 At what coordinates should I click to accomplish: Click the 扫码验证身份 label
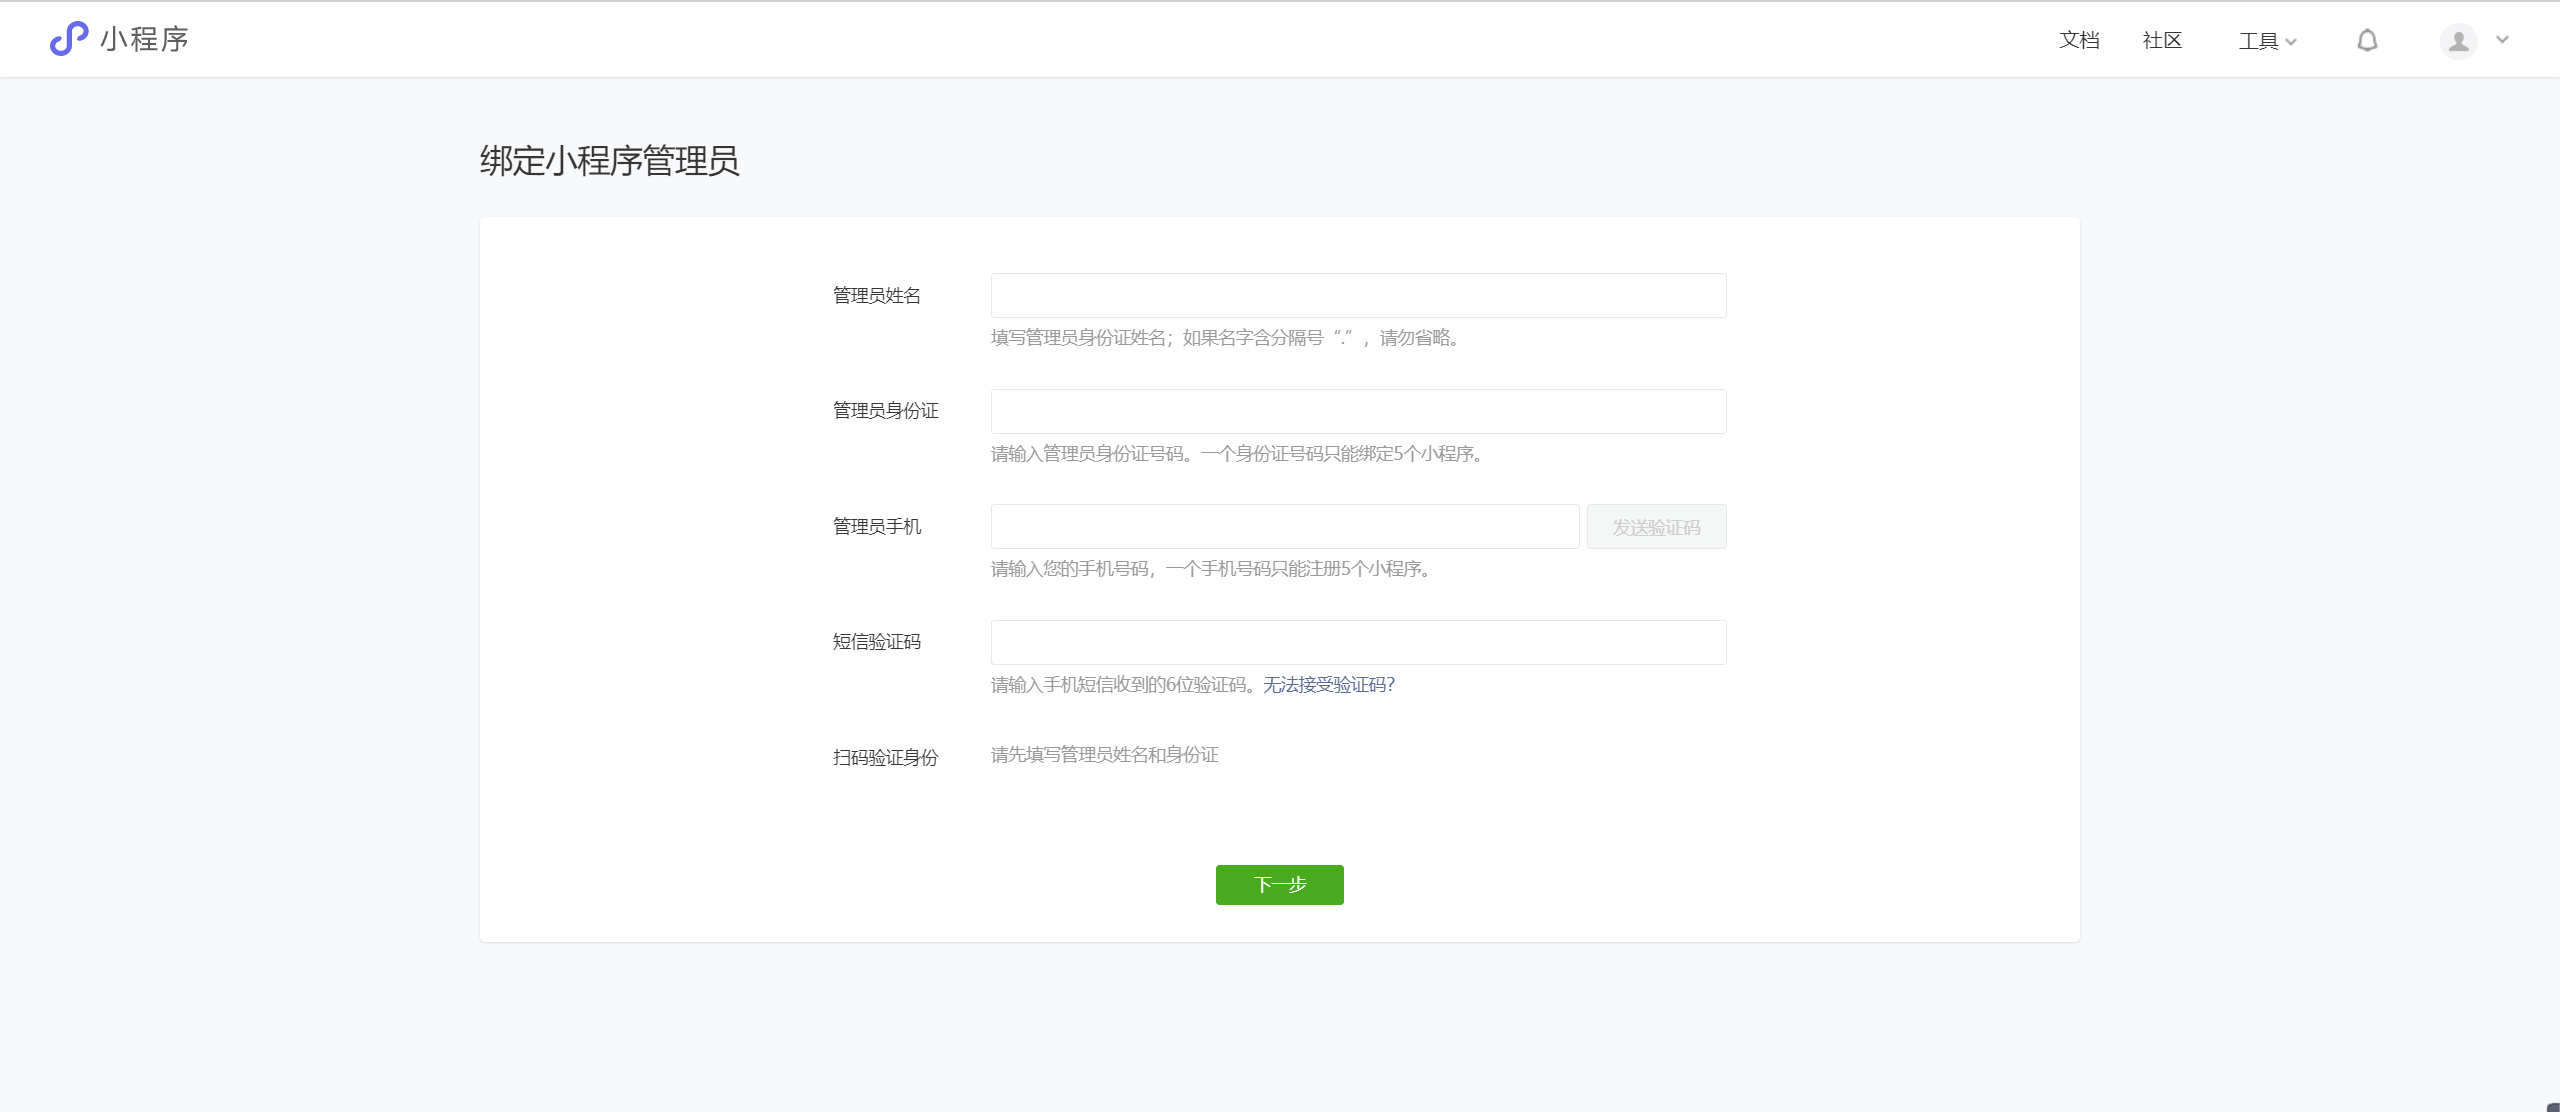(885, 758)
